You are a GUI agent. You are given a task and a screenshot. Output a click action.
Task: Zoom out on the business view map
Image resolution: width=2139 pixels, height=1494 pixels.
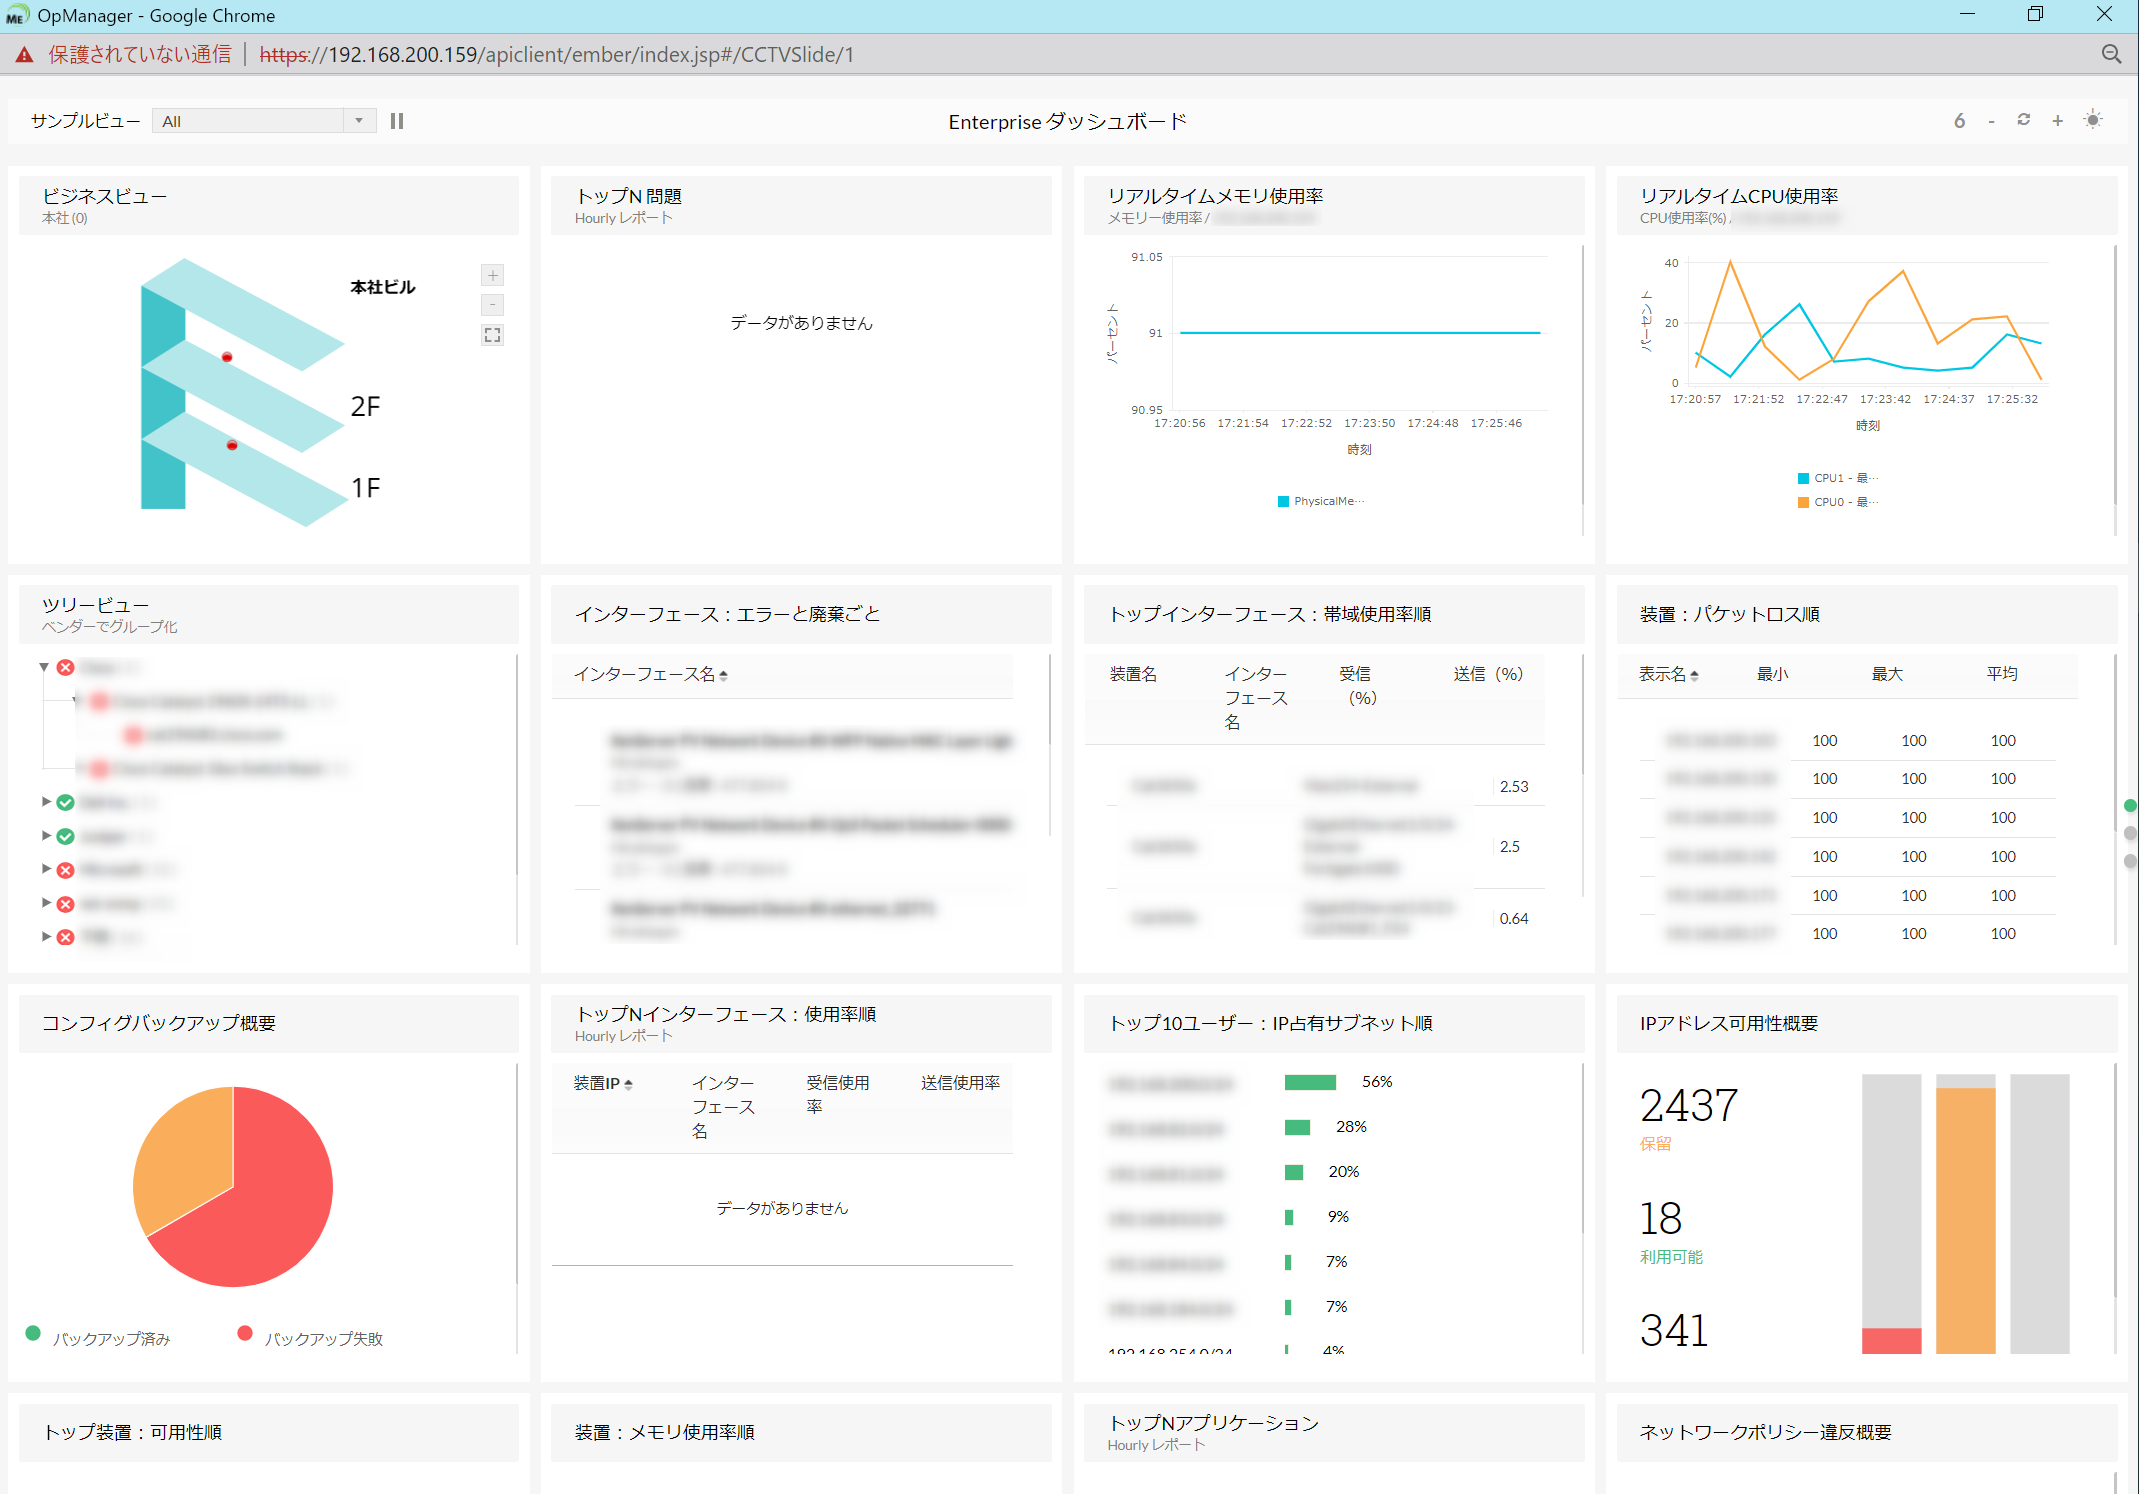point(492,305)
